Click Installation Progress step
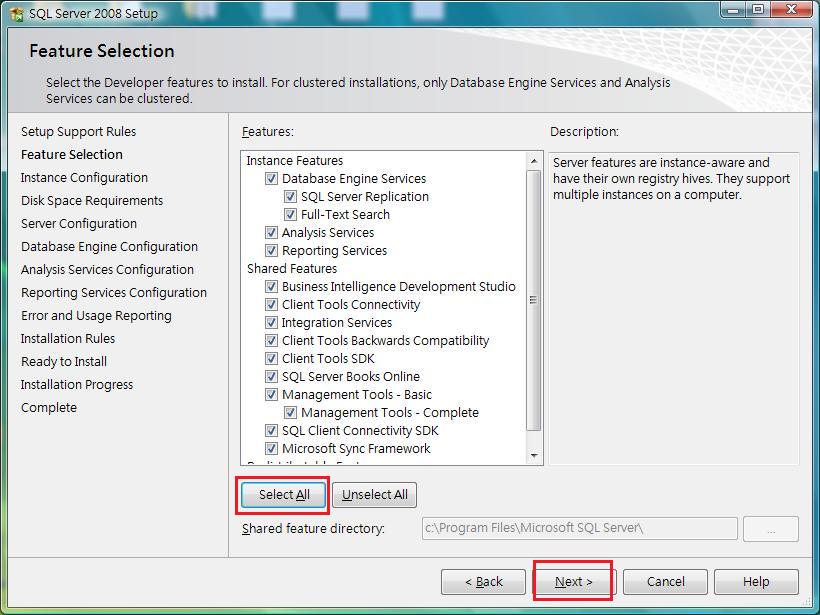This screenshot has height=615, width=820. click(x=77, y=385)
